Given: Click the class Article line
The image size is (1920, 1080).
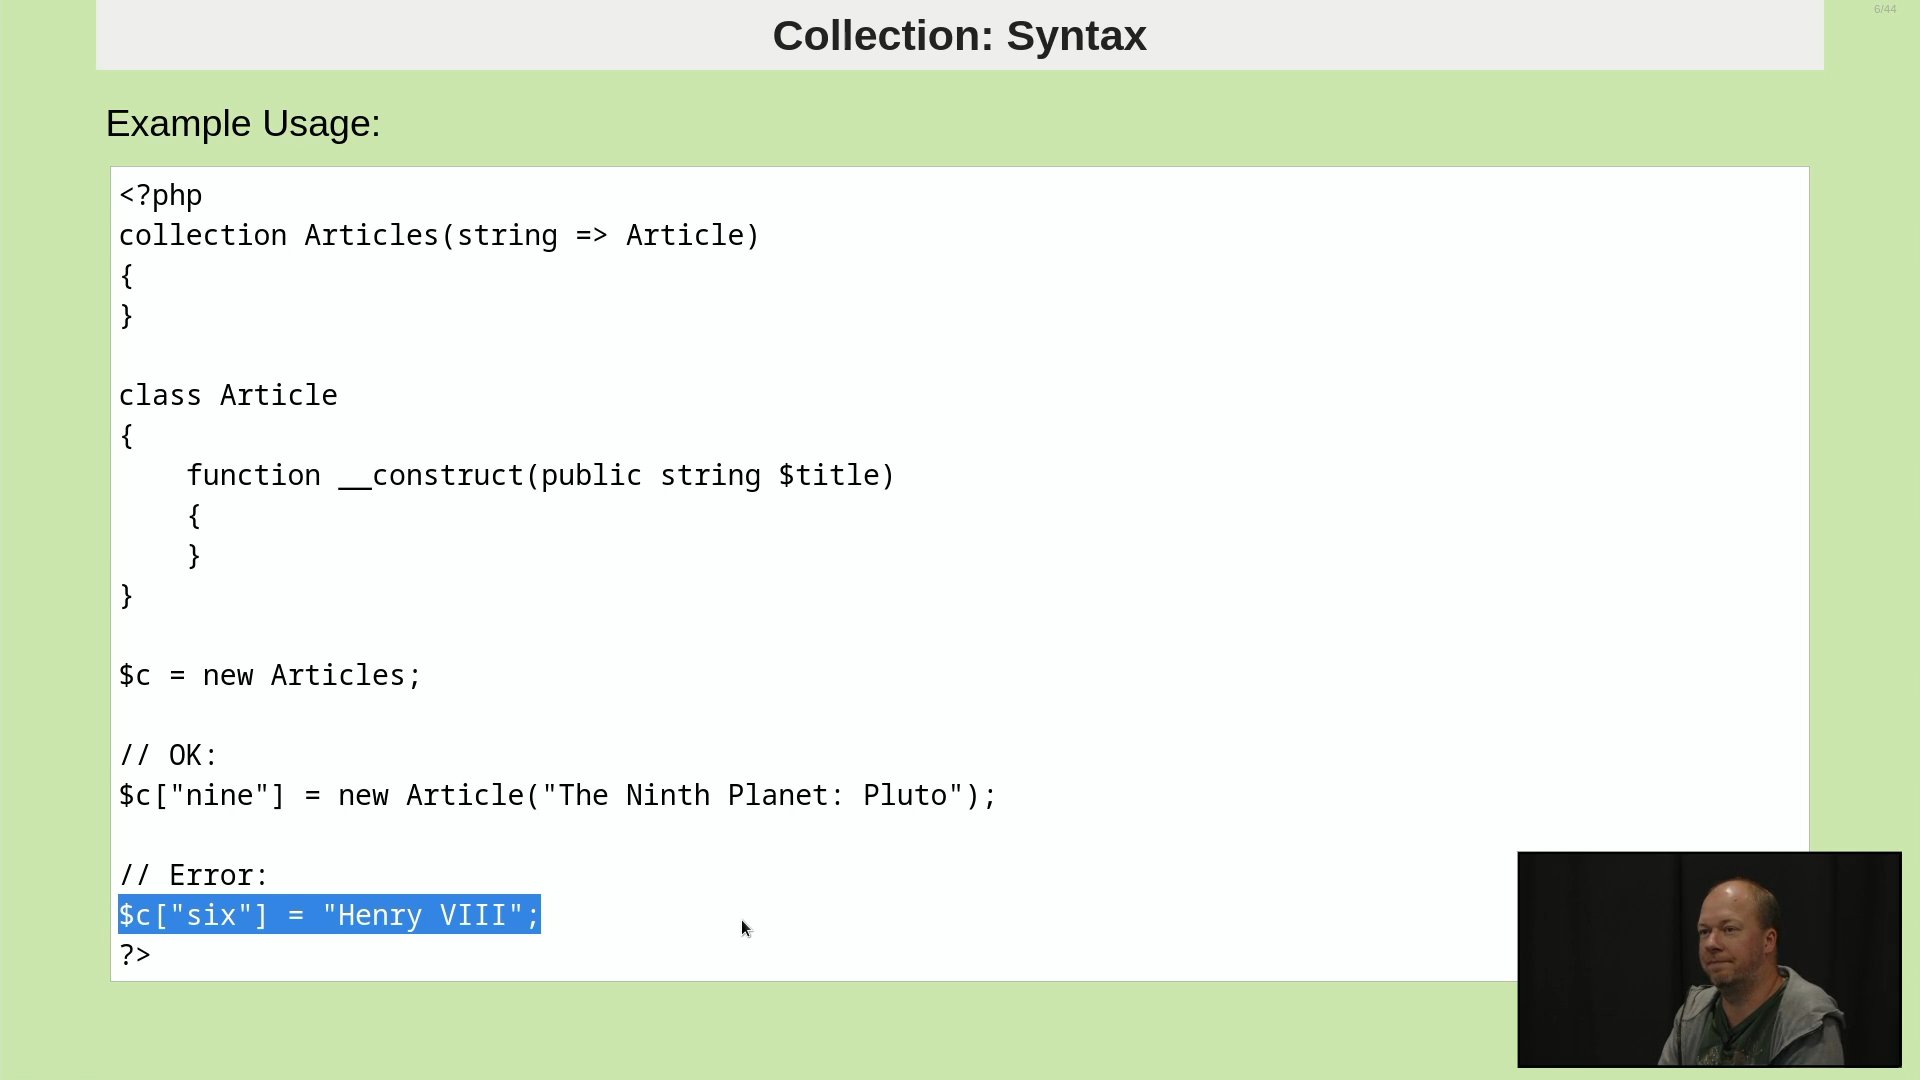Looking at the screenshot, I should click(x=228, y=396).
